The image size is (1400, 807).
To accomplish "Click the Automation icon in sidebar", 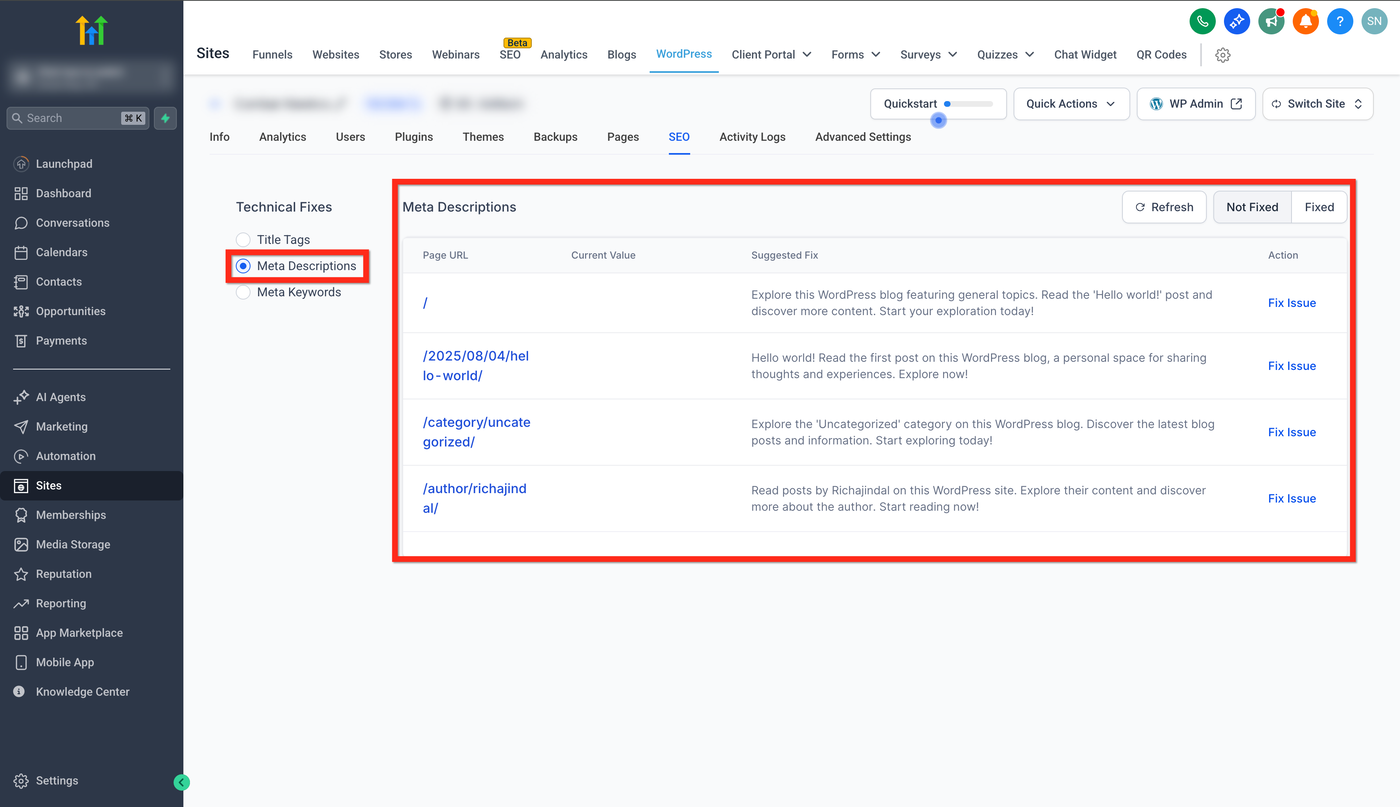I will point(21,456).
